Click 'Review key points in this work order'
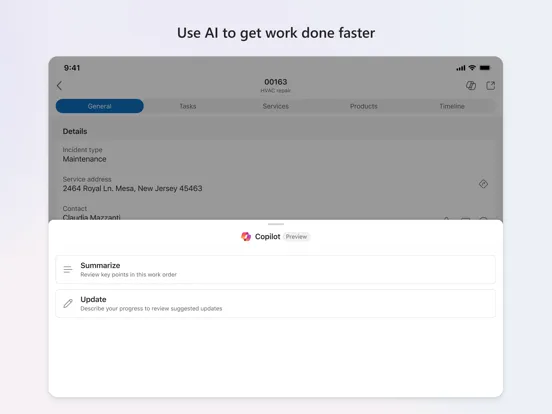 pyautogui.click(x=128, y=275)
